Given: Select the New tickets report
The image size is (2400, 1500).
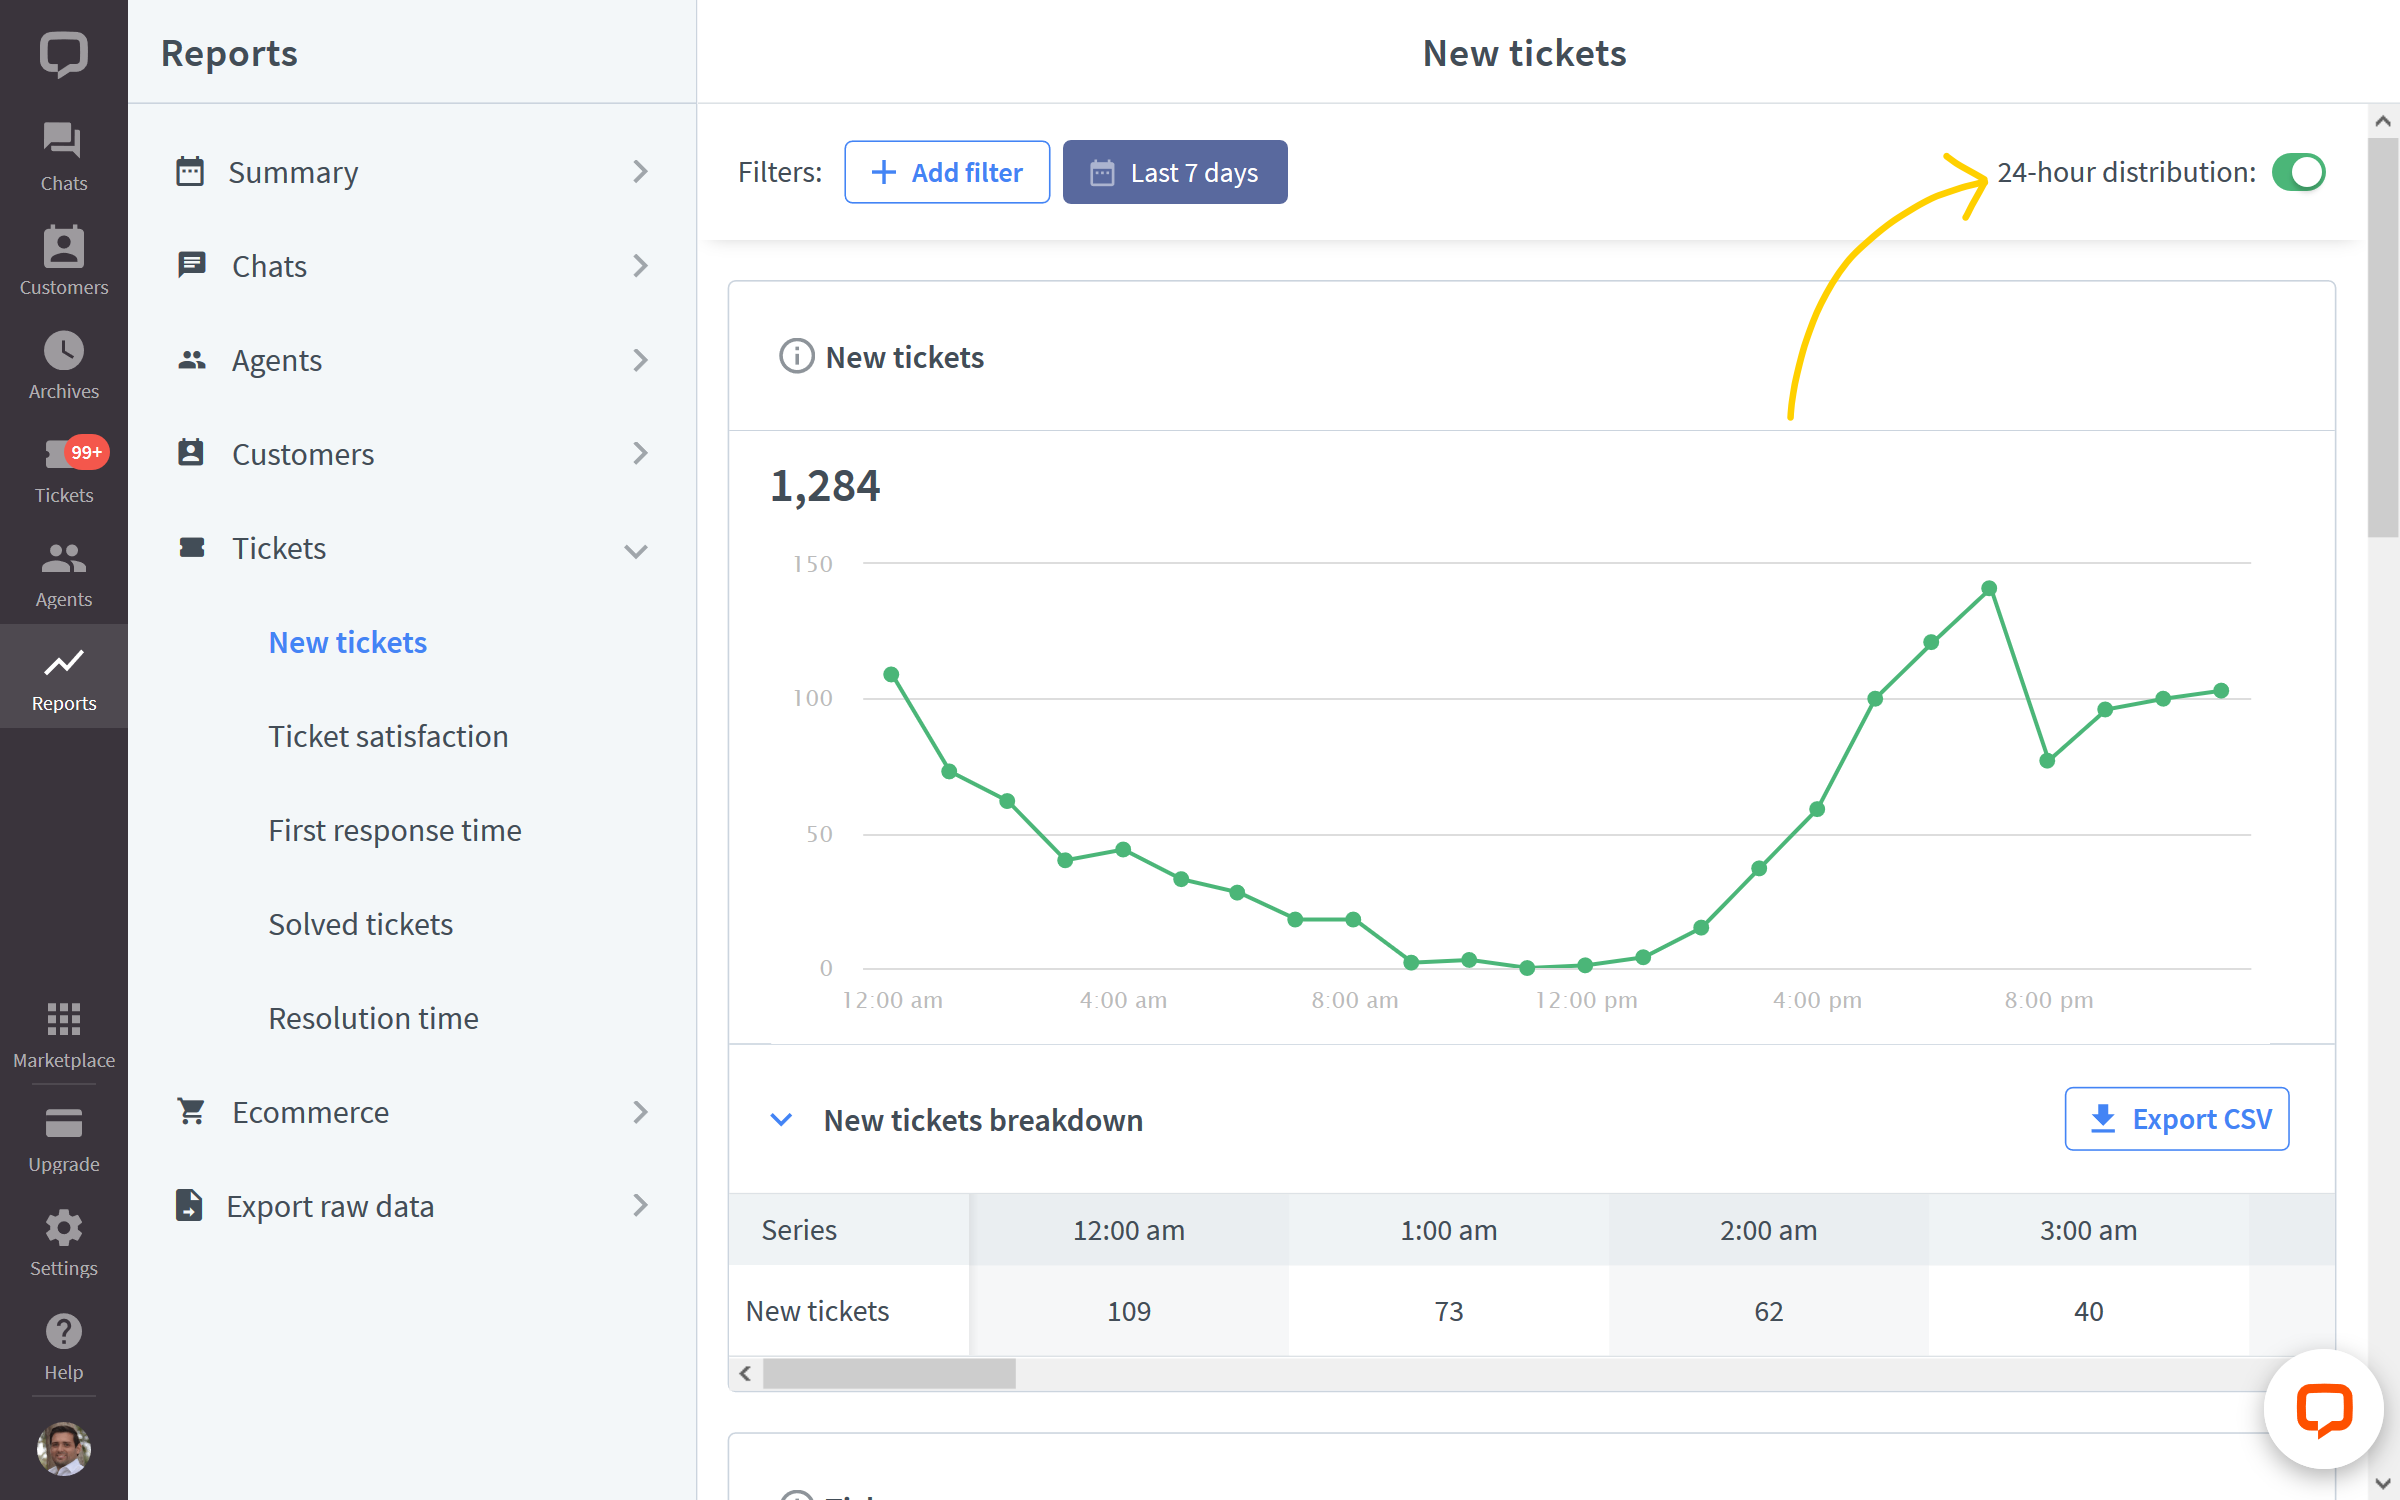Looking at the screenshot, I should (x=347, y=642).
